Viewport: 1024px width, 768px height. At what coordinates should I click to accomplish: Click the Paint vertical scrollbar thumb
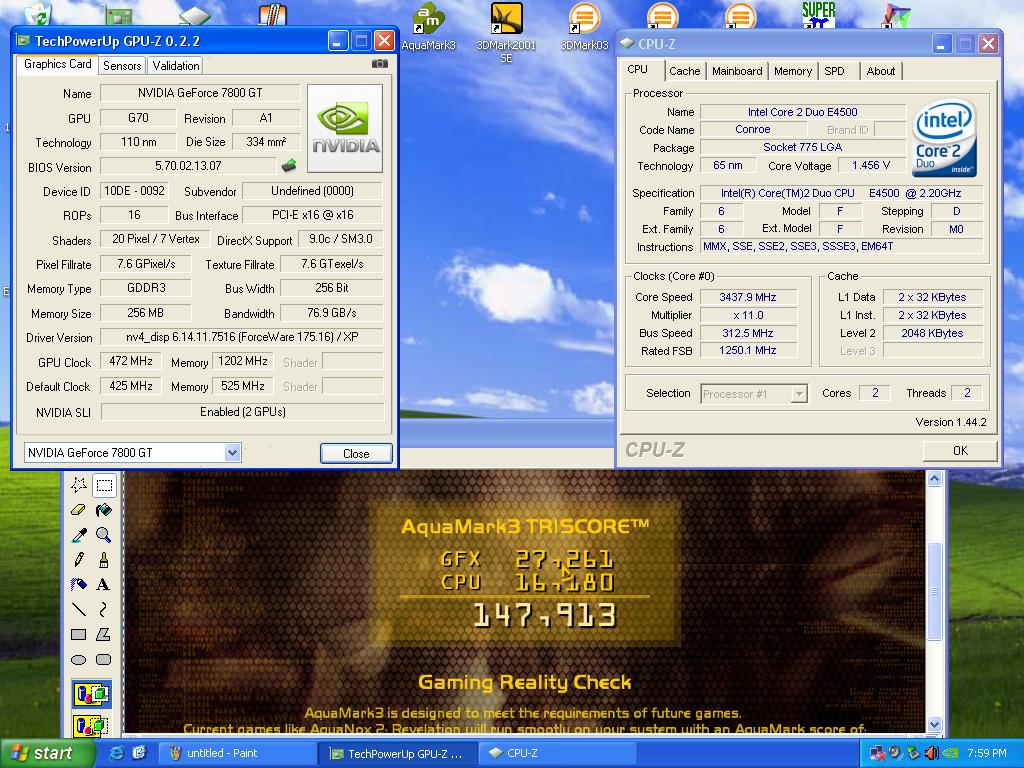point(935,591)
